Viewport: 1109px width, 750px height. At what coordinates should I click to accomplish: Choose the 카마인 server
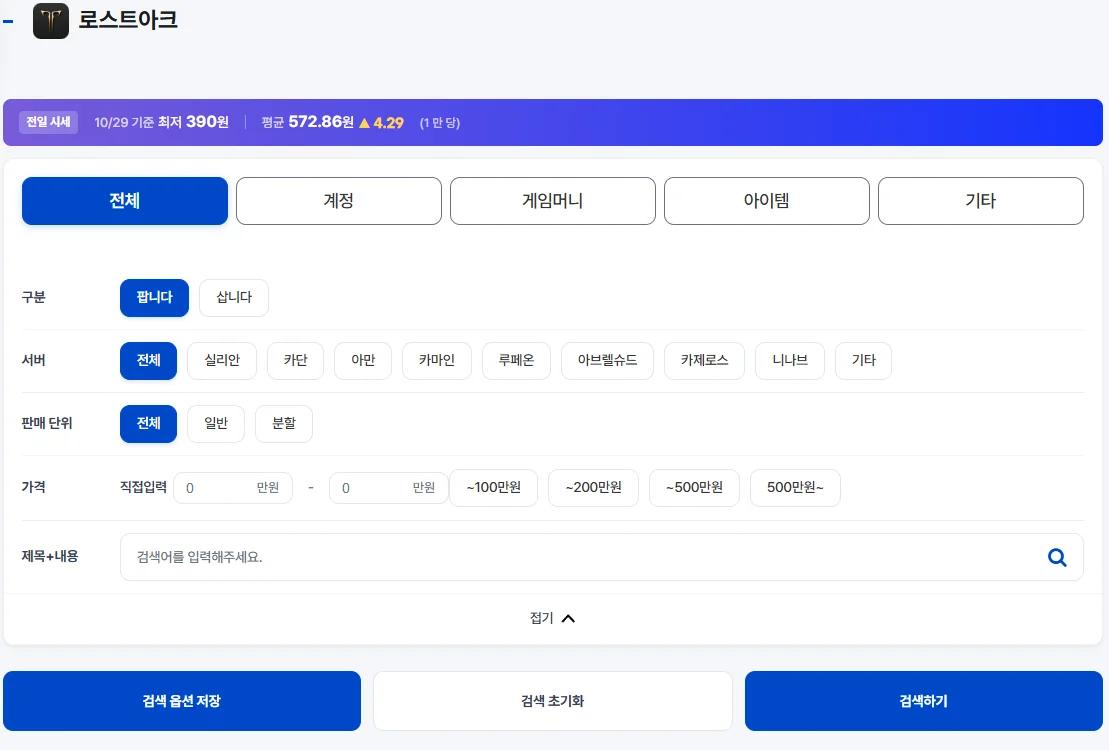click(436, 361)
